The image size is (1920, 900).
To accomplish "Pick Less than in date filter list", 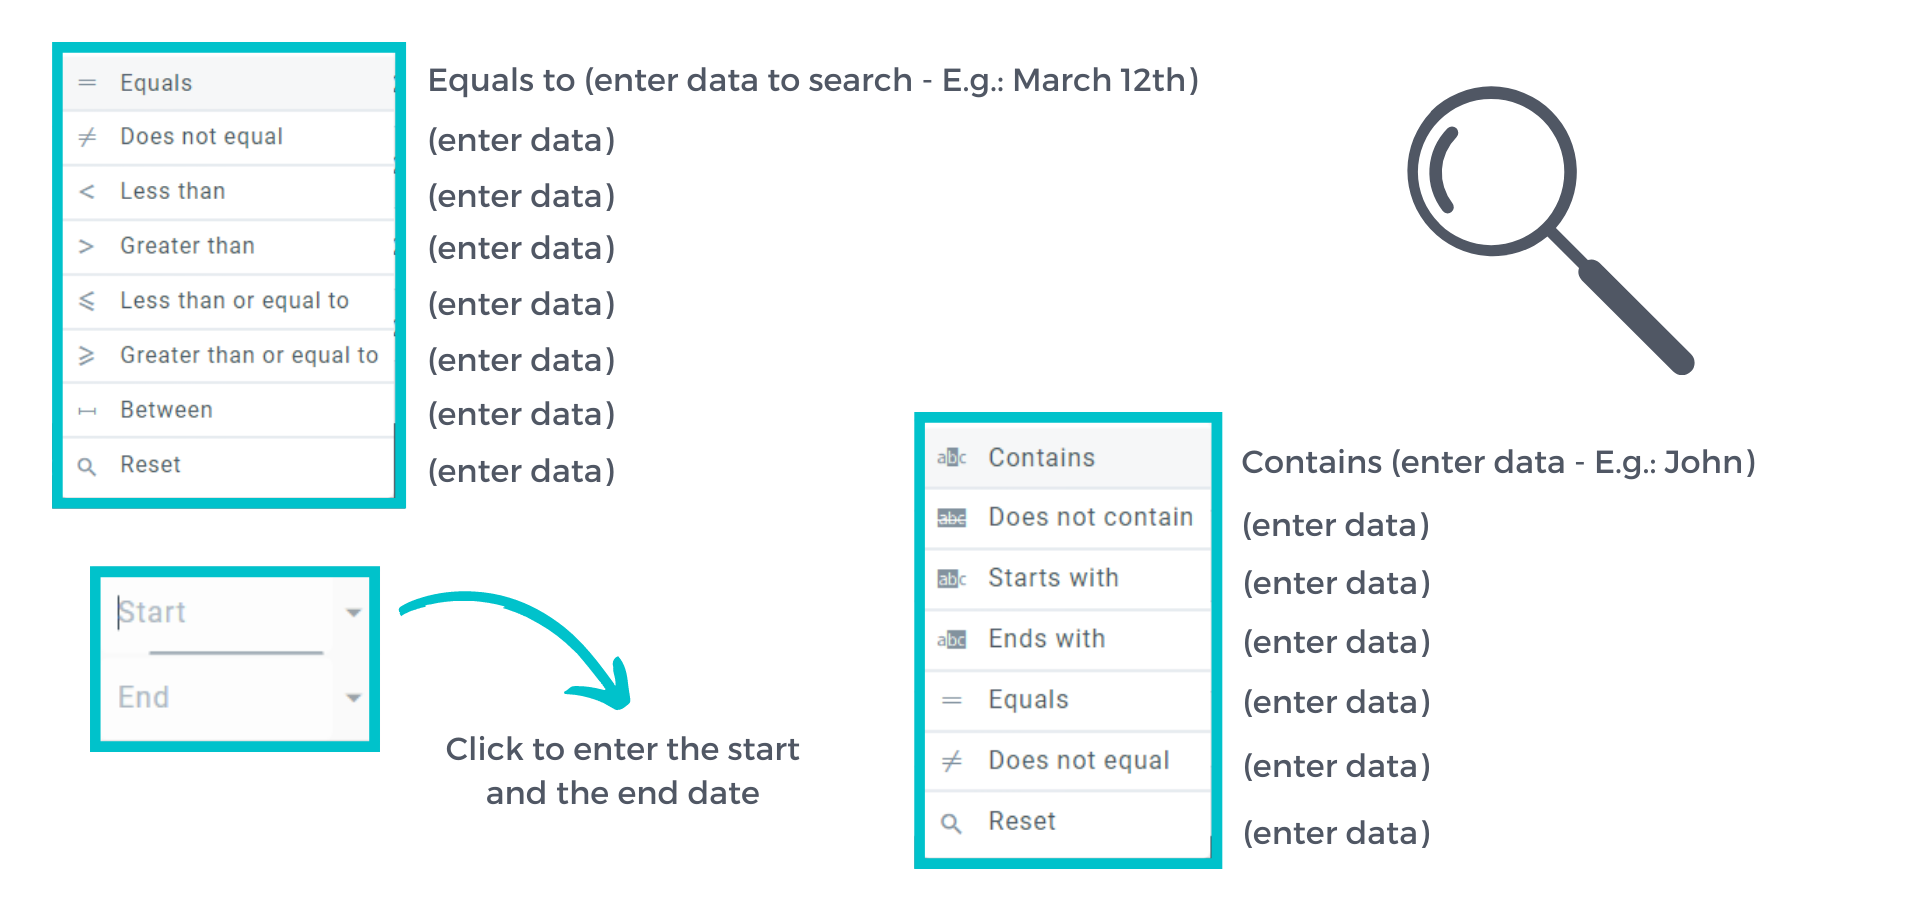I will (172, 191).
